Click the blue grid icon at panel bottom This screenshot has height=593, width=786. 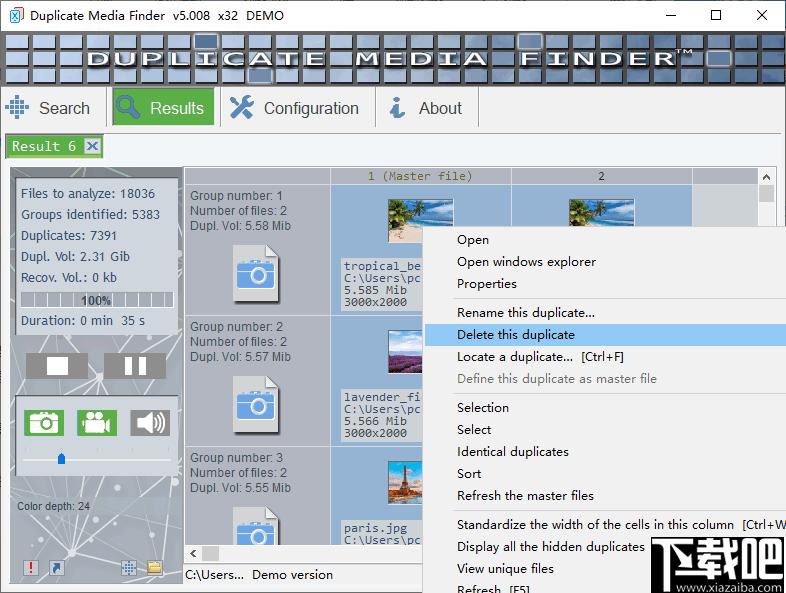(x=129, y=567)
